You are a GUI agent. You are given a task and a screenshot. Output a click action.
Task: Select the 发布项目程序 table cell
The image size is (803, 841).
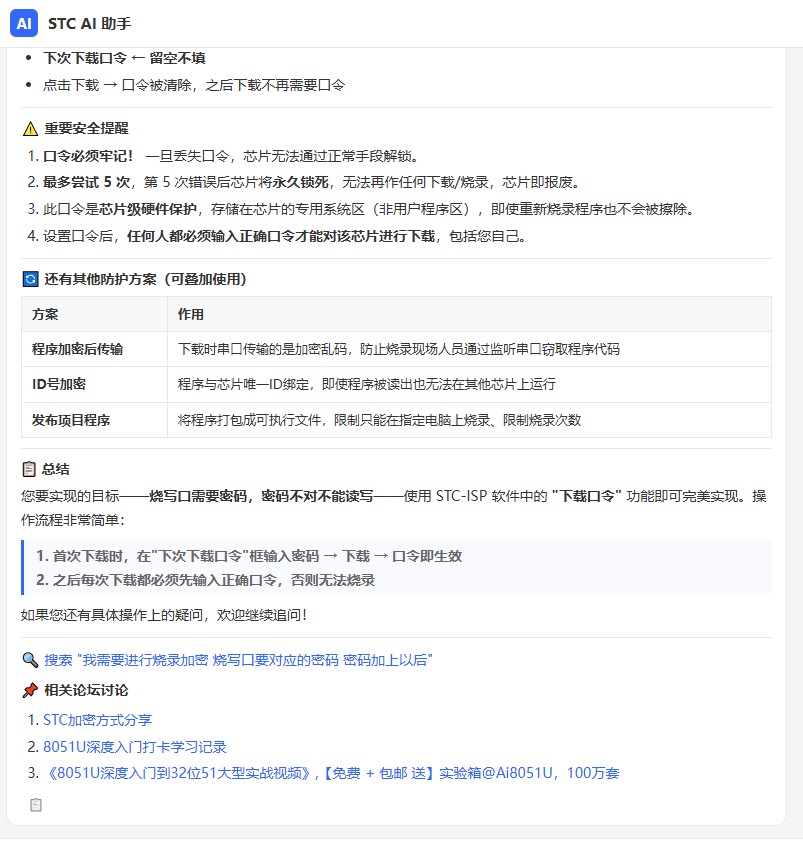point(94,420)
